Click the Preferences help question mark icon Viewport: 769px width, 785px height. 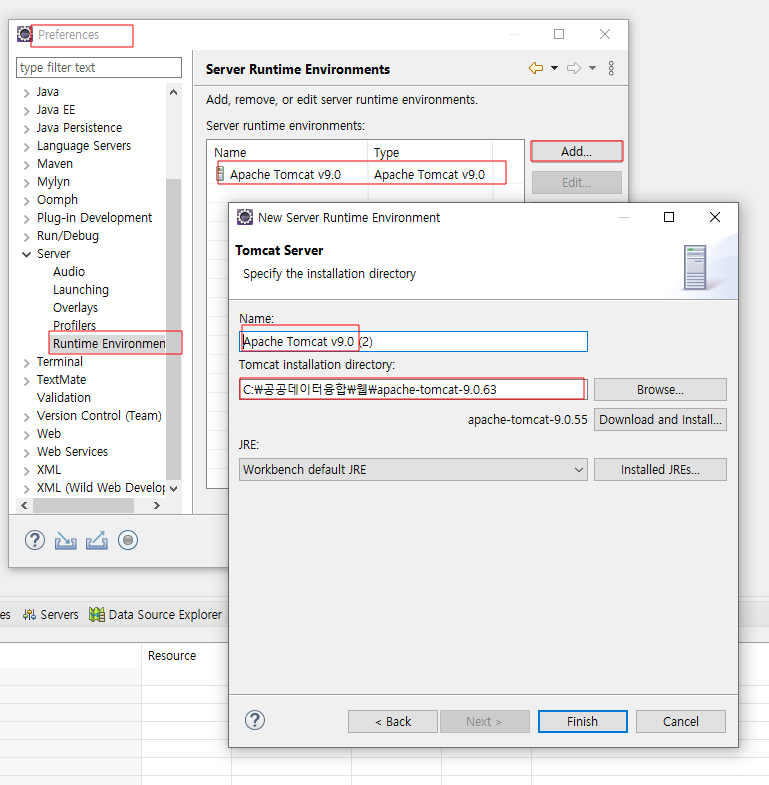[x=35, y=540]
